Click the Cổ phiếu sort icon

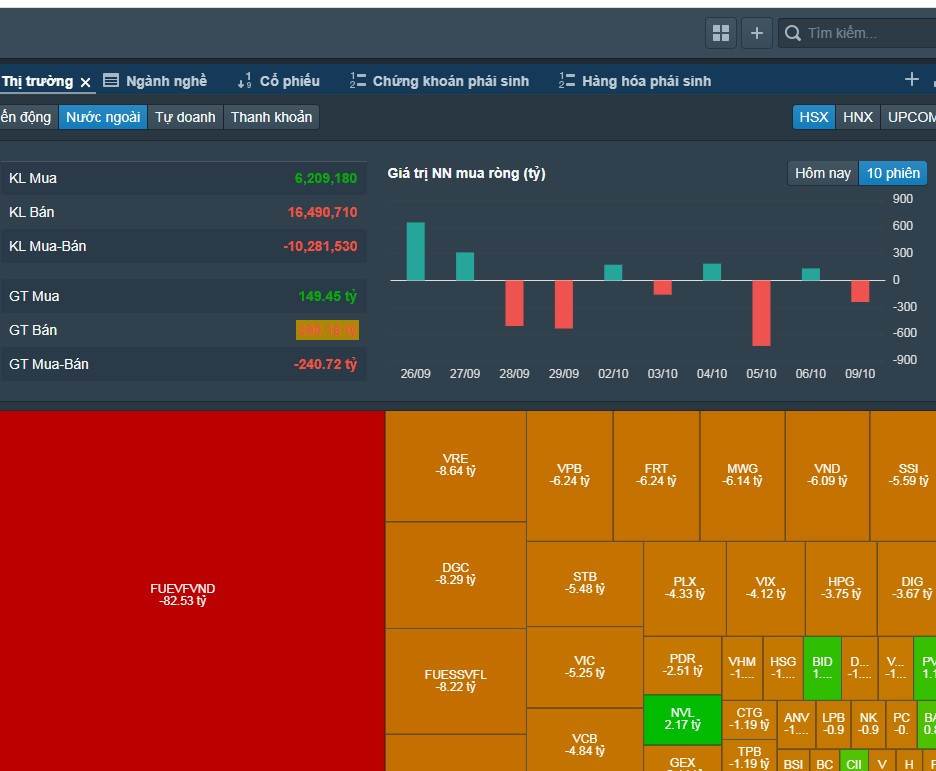[x=244, y=81]
